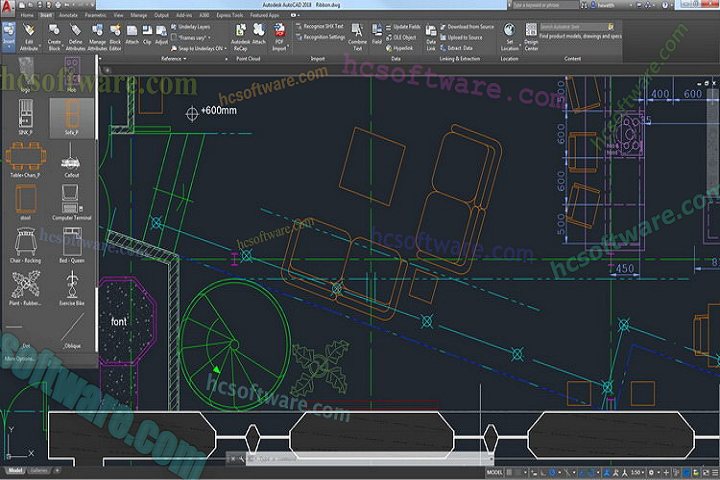Select the Model layout tab
Viewport: 720px width, 480px height.
(x=15, y=471)
